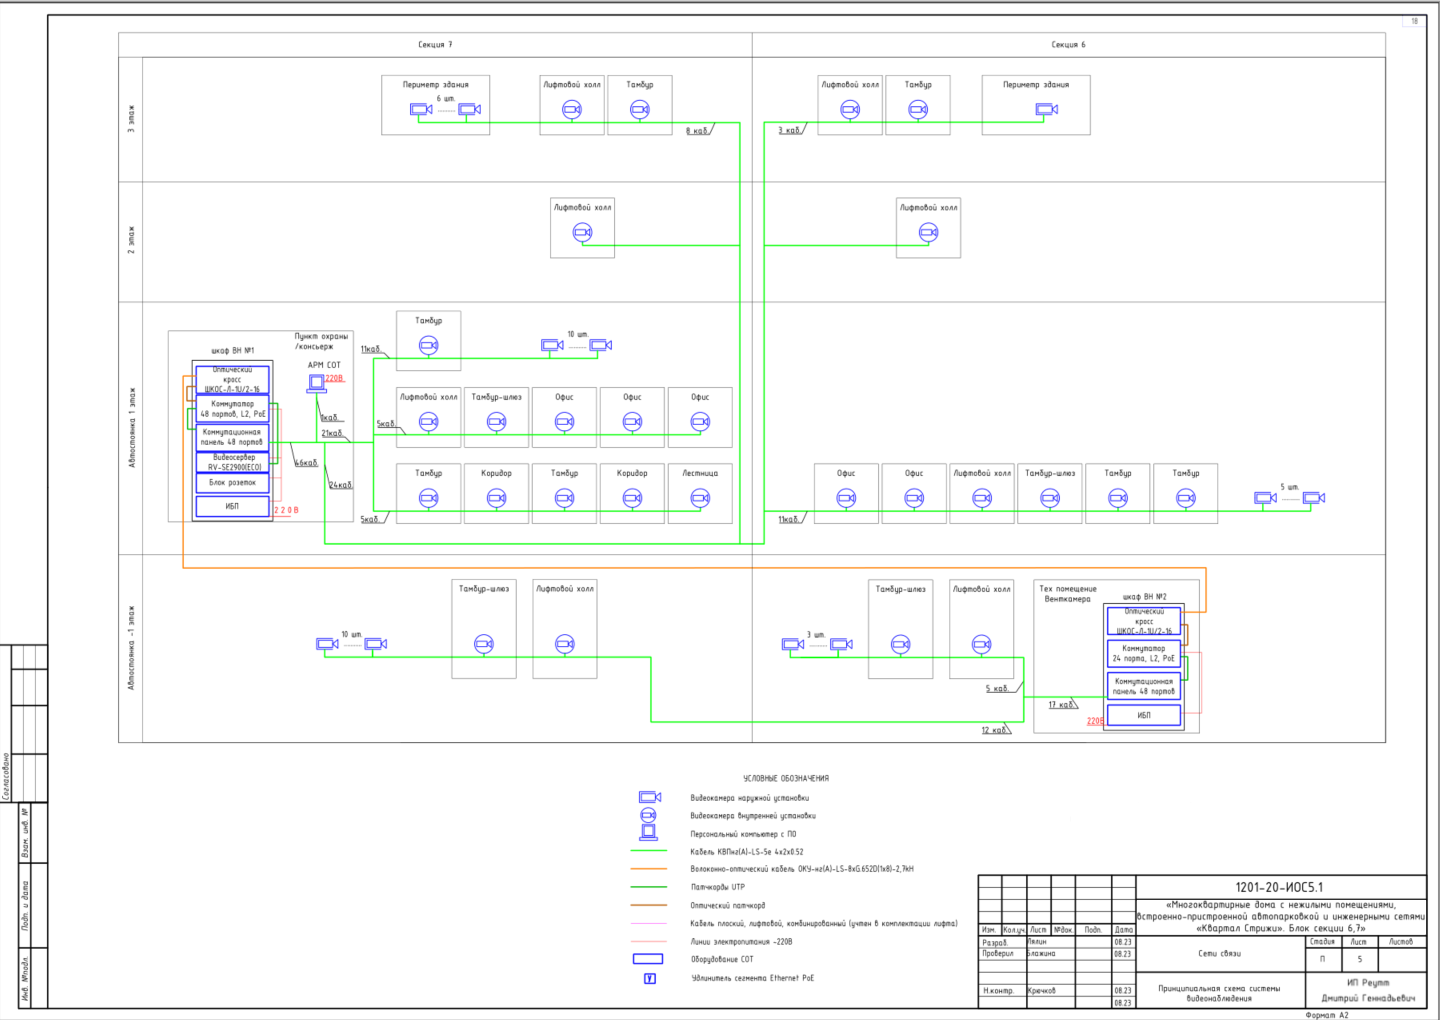The image size is (1440, 1020).
Task: Select the Секция 7 column header
Action: (435, 44)
